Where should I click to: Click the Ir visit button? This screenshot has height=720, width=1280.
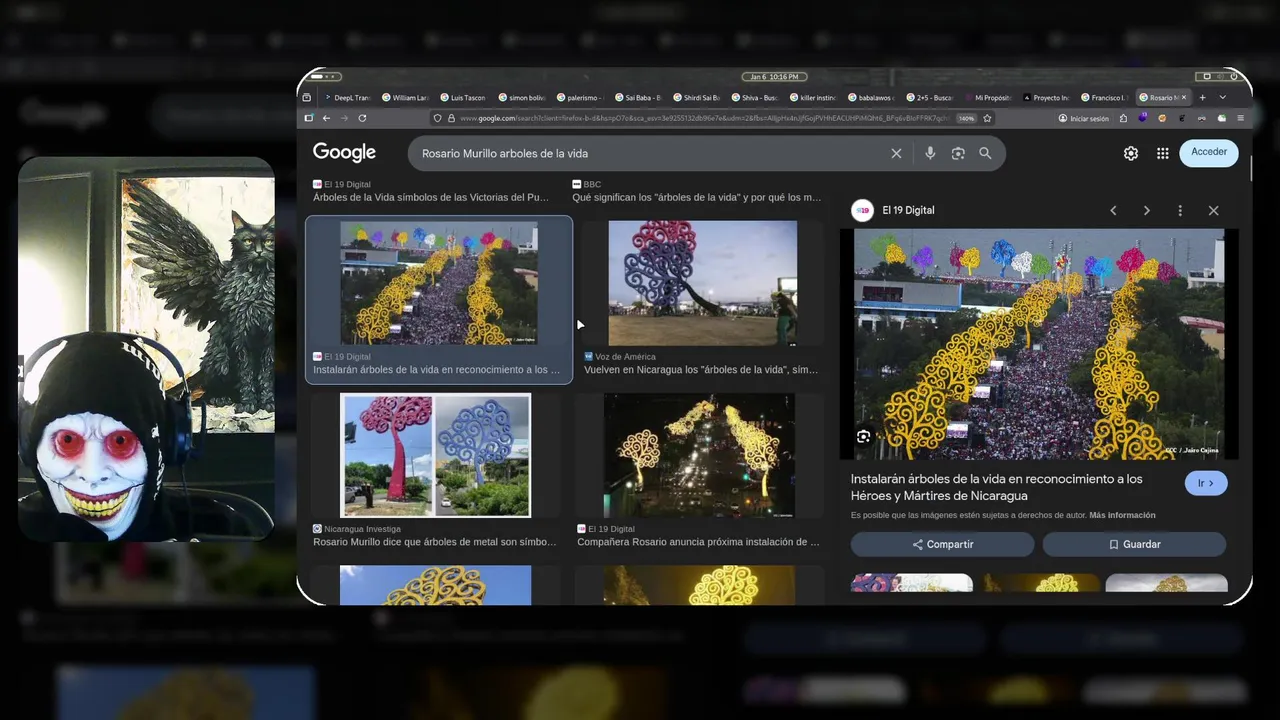click(1206, 483)
